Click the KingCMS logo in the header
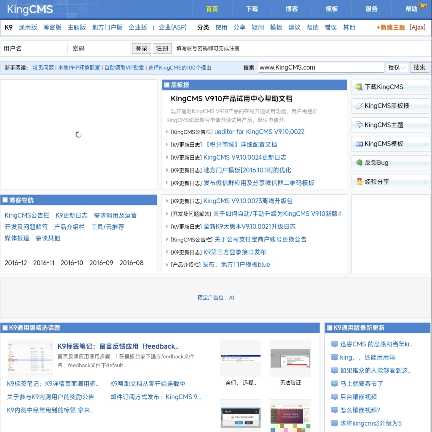This screenshot has height=432, width=432. (30, 9)
